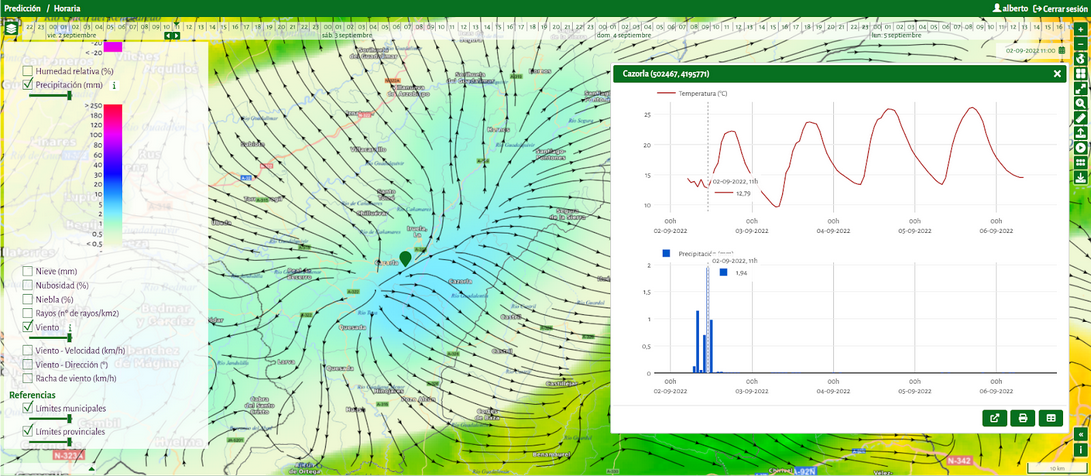
Task: Adjust Límites municipales opacity slider
Action: [x=50, y=418]
